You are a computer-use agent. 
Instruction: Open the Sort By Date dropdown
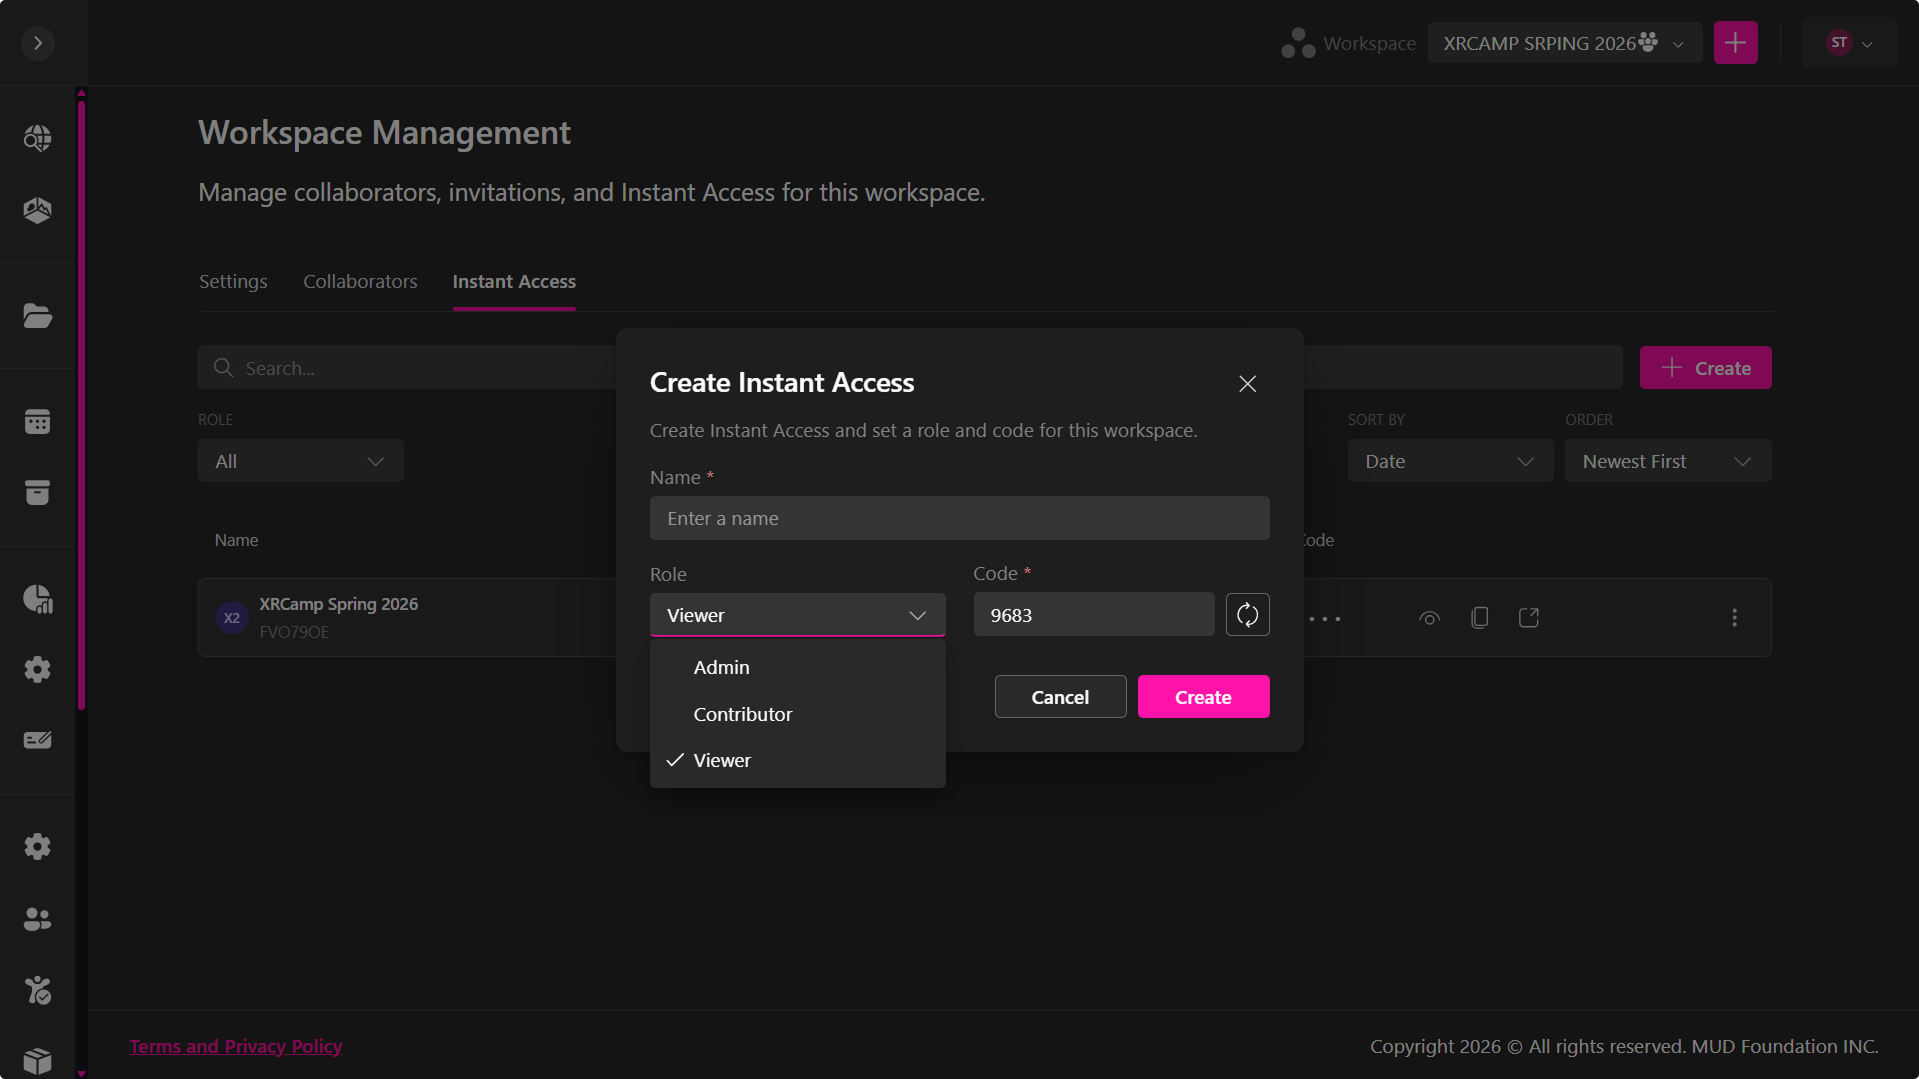coord(1449,461)
